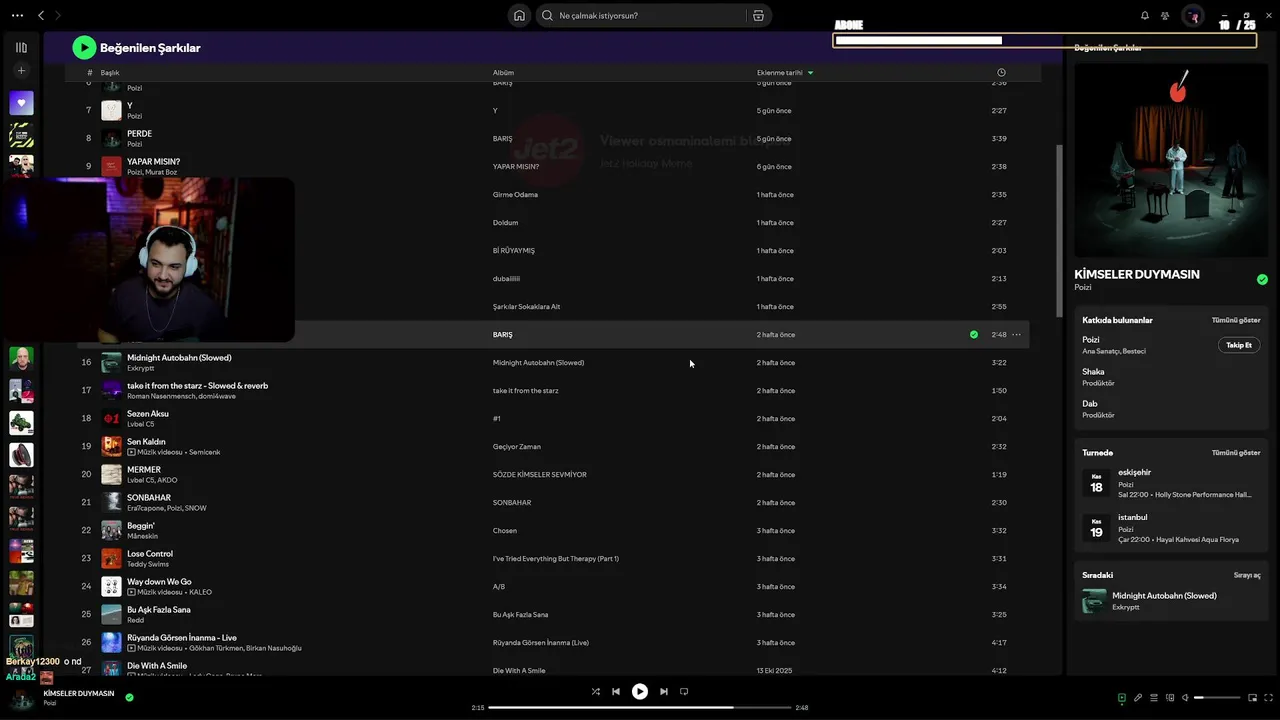Toggle saved checkmark on highlighted BARIŞ row
1280x720 pixels.
pyautogui.click(x=974, y=335)
